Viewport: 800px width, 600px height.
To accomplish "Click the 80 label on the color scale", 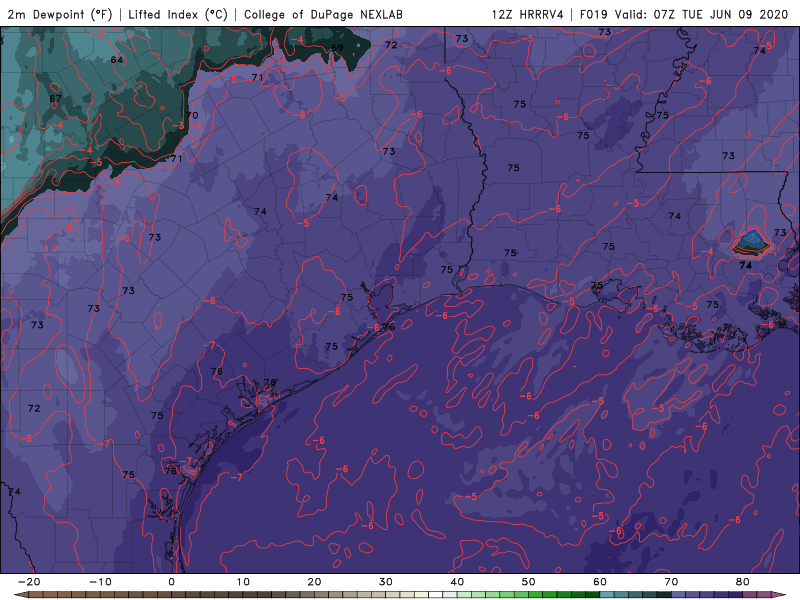I will (743, 582).
